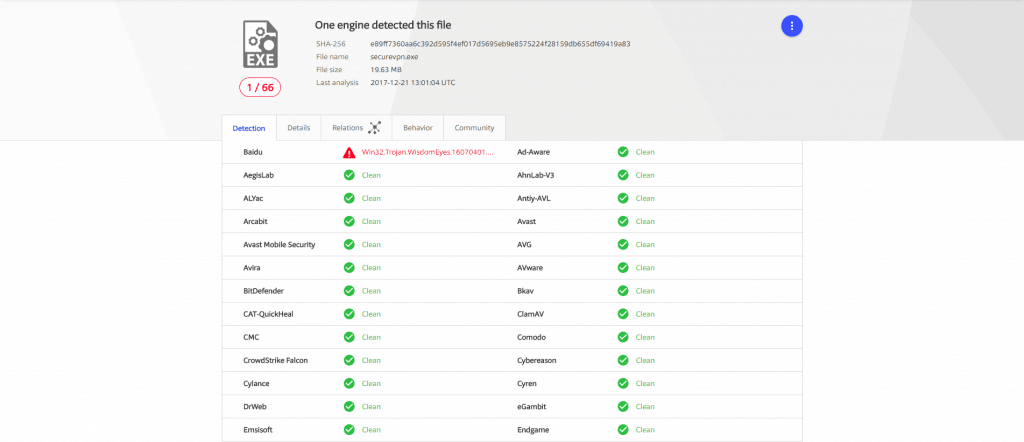Viewport: 1024px width, 442px height.
Task: Click the green check icon for Cybereason
Action: click(623, 360)
